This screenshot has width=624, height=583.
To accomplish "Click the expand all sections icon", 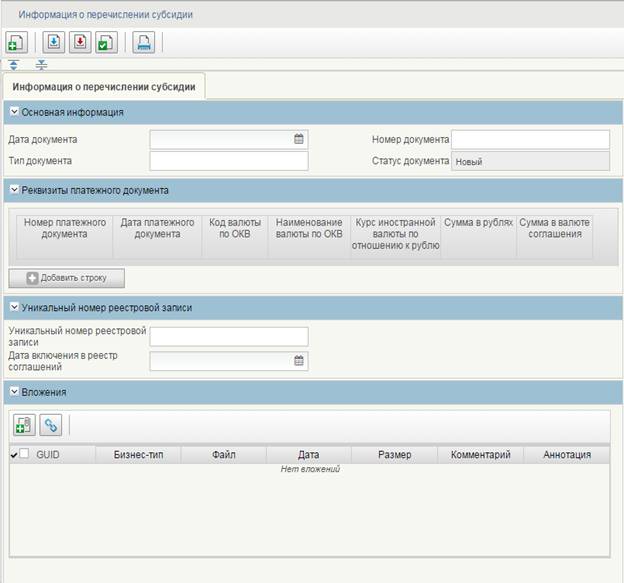I will click(14, 65).
